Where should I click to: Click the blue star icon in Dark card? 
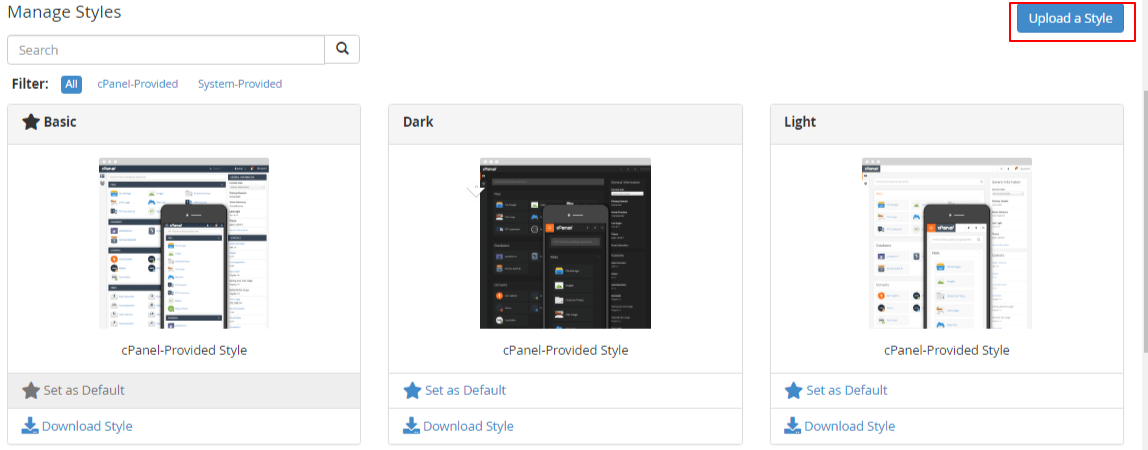[412, 391]
